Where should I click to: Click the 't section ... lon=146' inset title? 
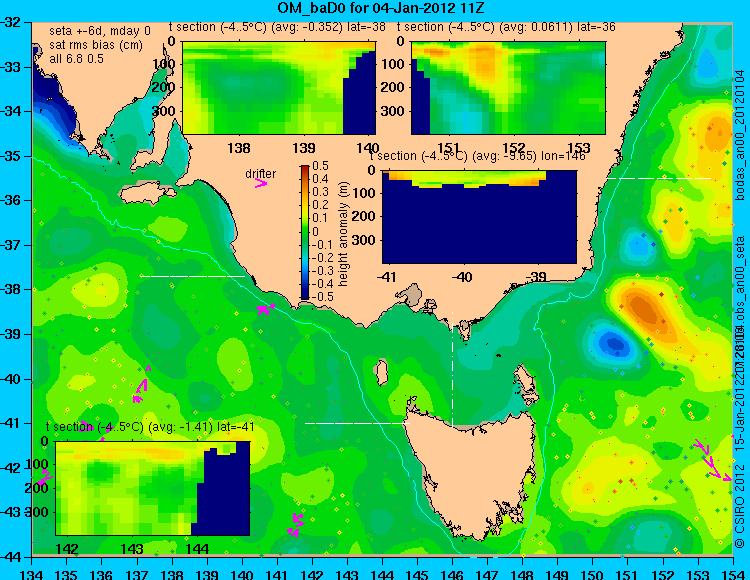[x=477, y=156]
